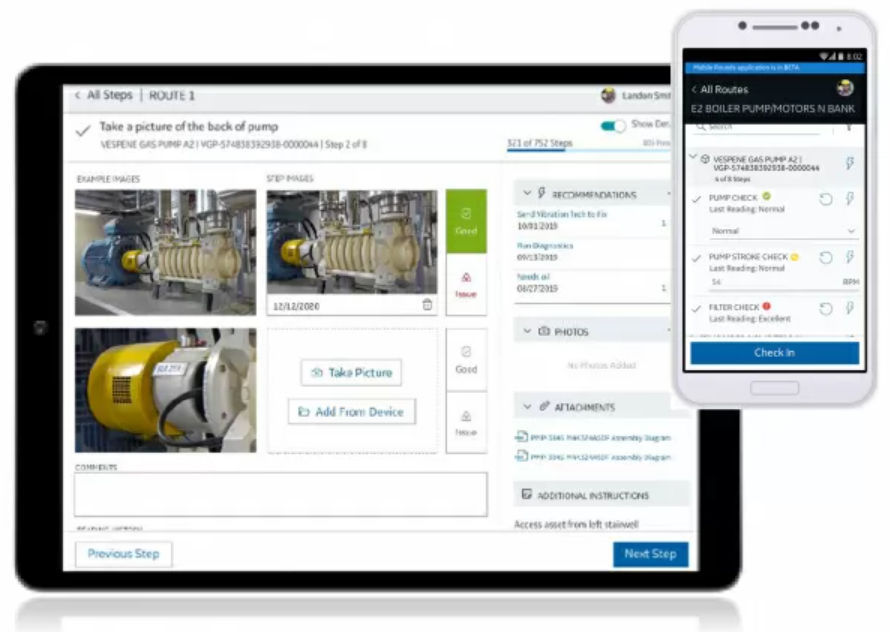Click Landon's profile avatar on the tablet
This screenshot has width=890, height=632.
608,96
